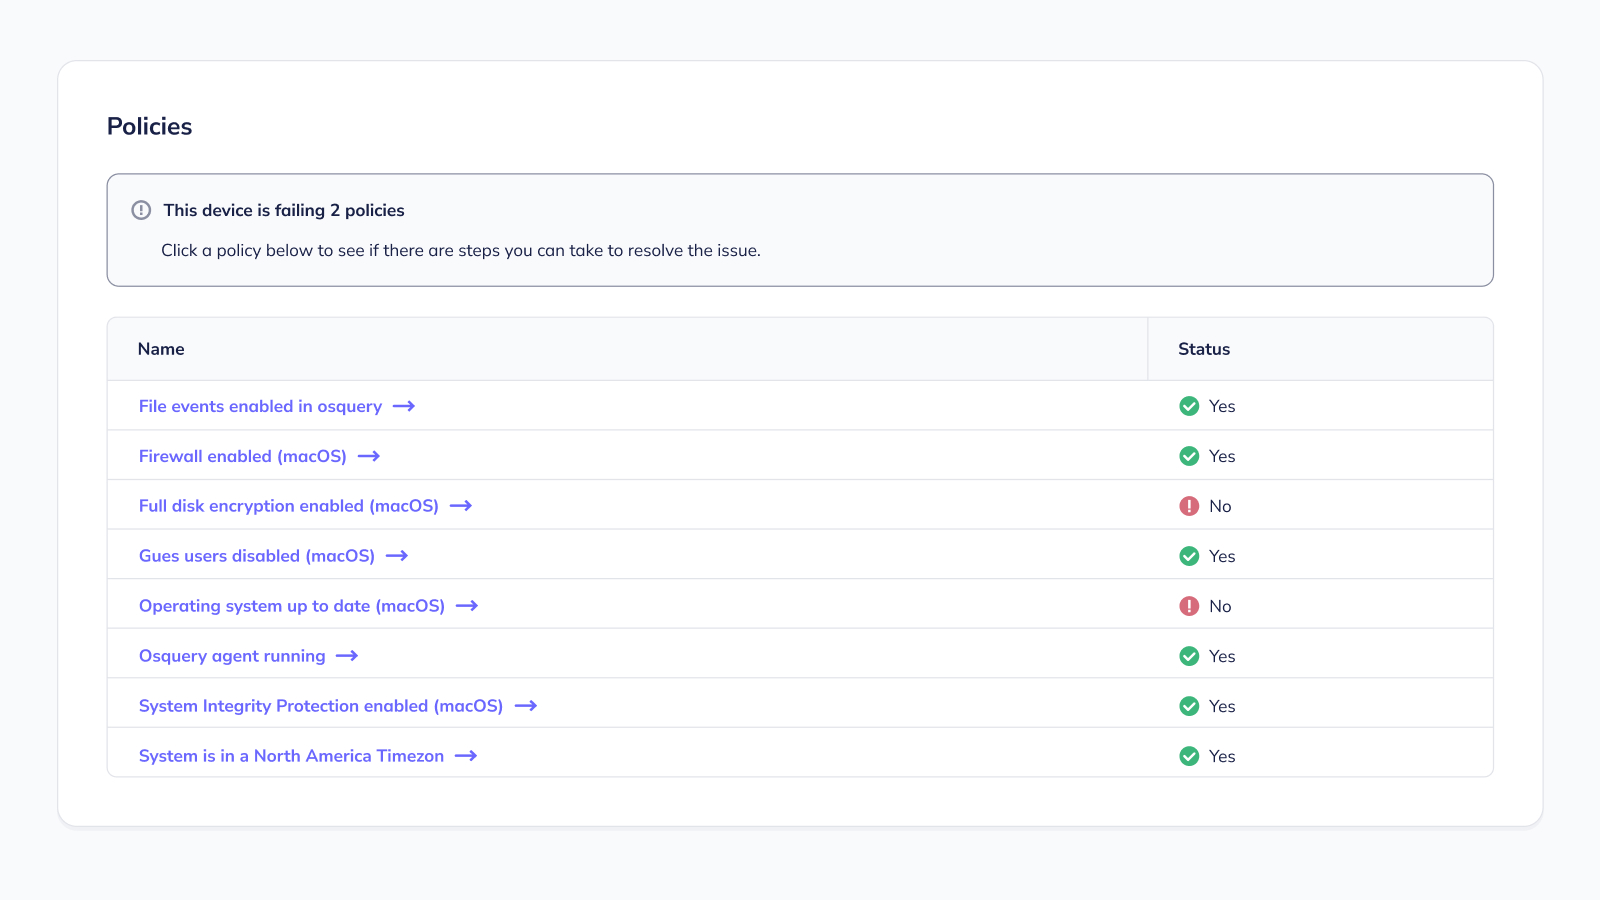1600x900 pixels.
Task: Open Gues users disabled (macOS) policy
Action: pos(257,556)
